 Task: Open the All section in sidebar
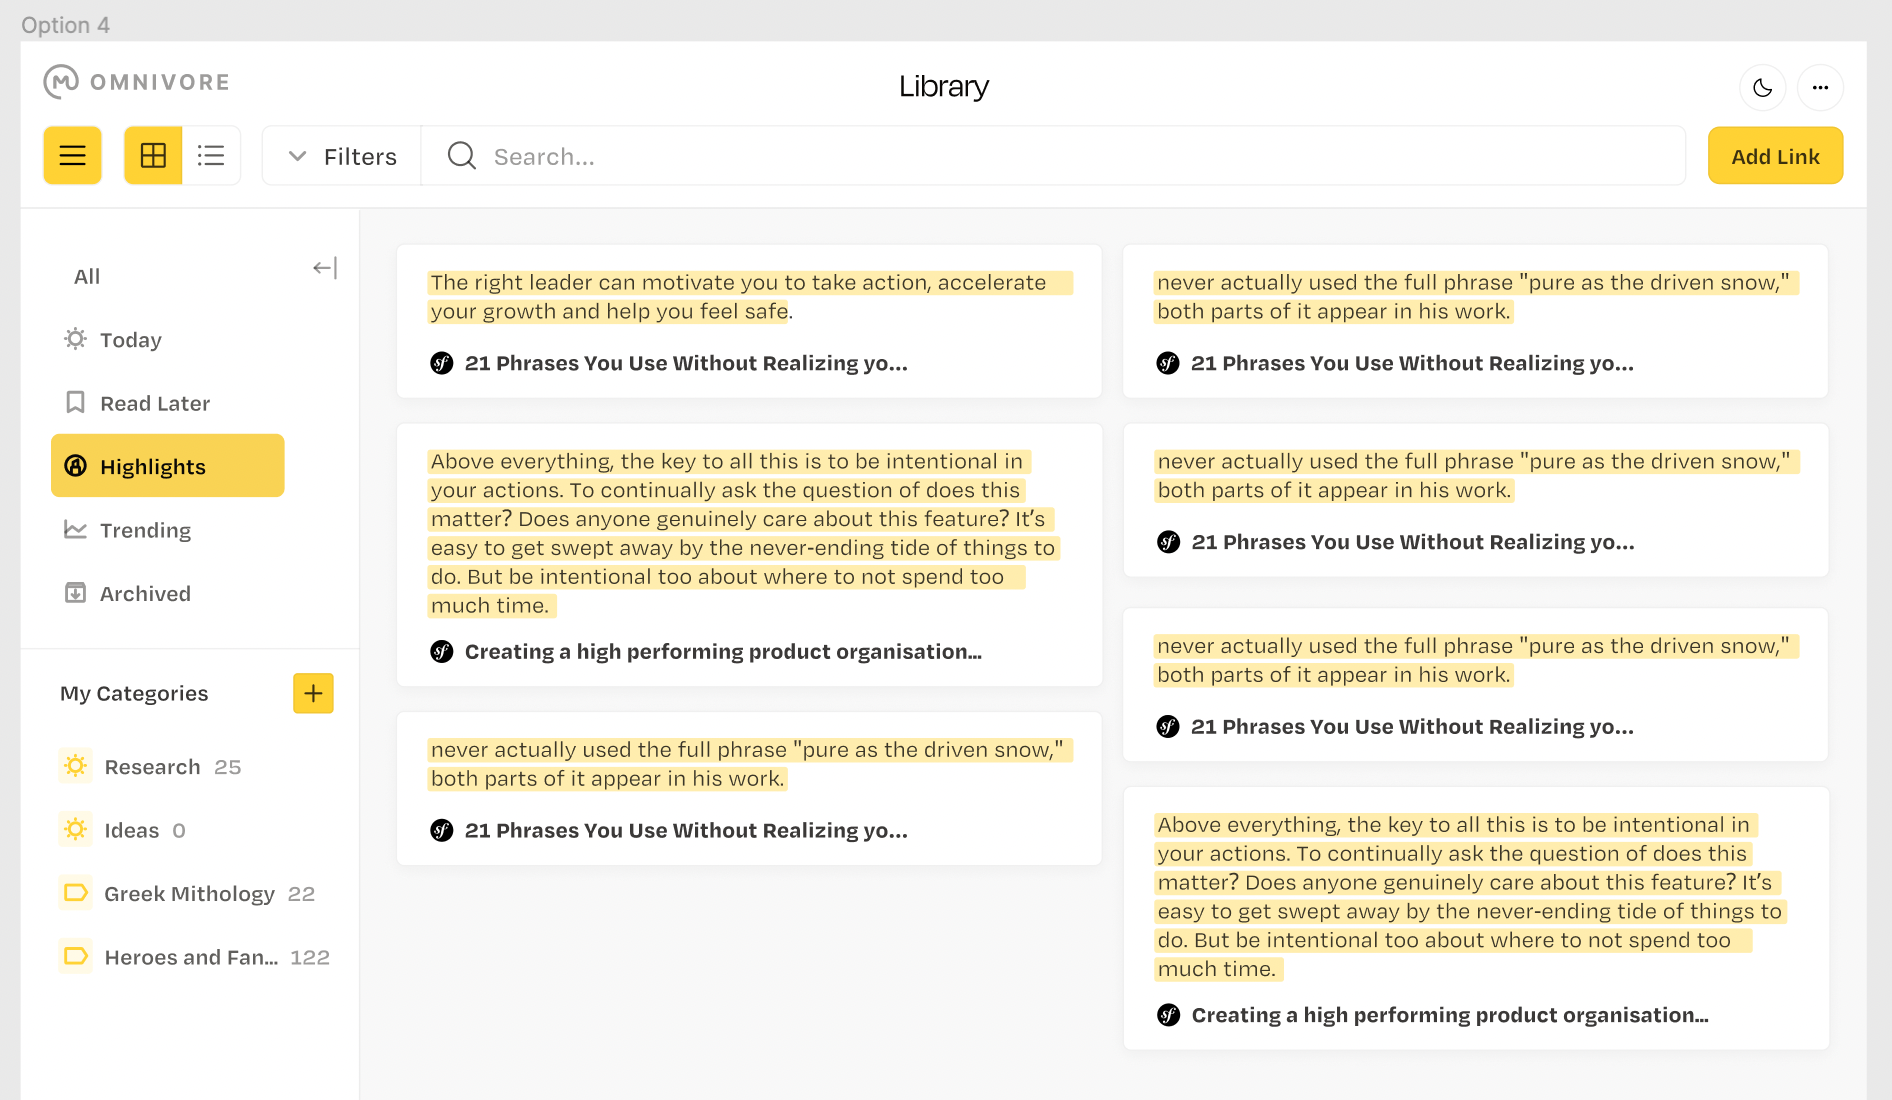[x=86, y=276]
